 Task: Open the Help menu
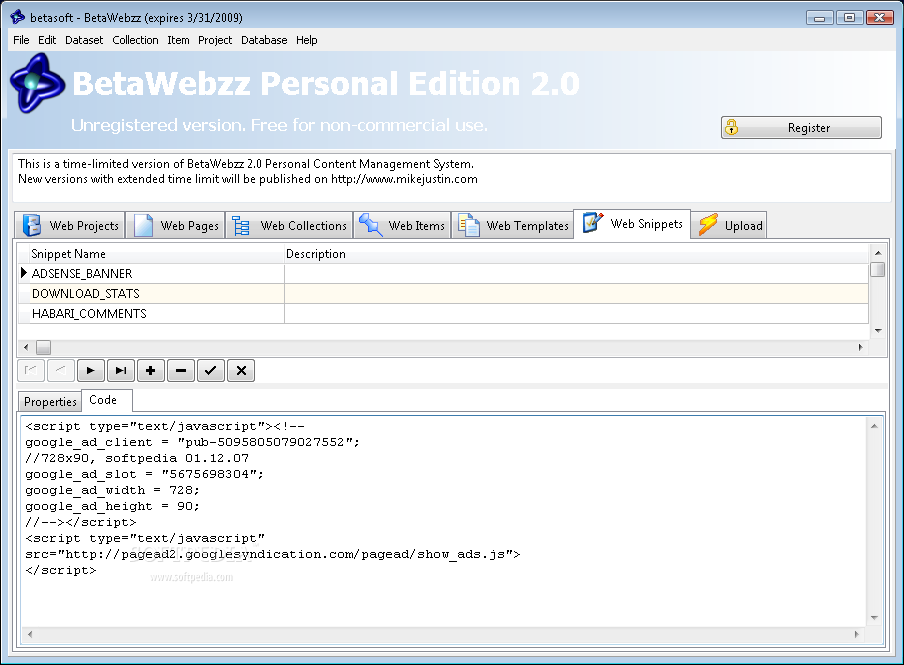307,40
